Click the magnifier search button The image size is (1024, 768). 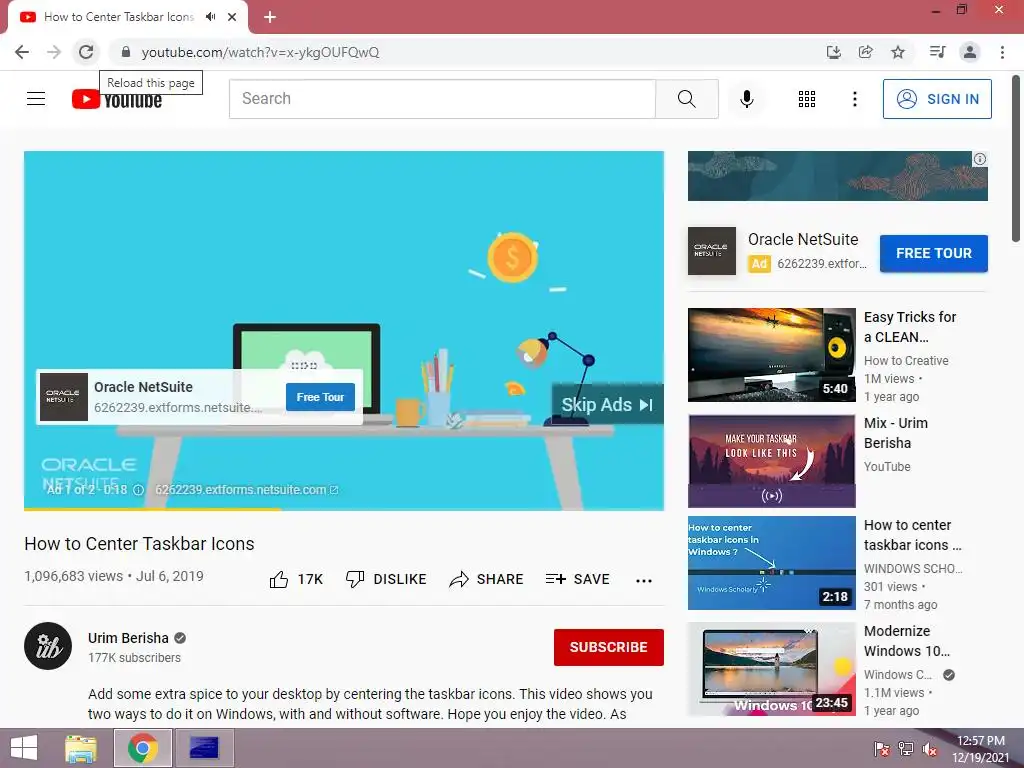tap(686, 99)
